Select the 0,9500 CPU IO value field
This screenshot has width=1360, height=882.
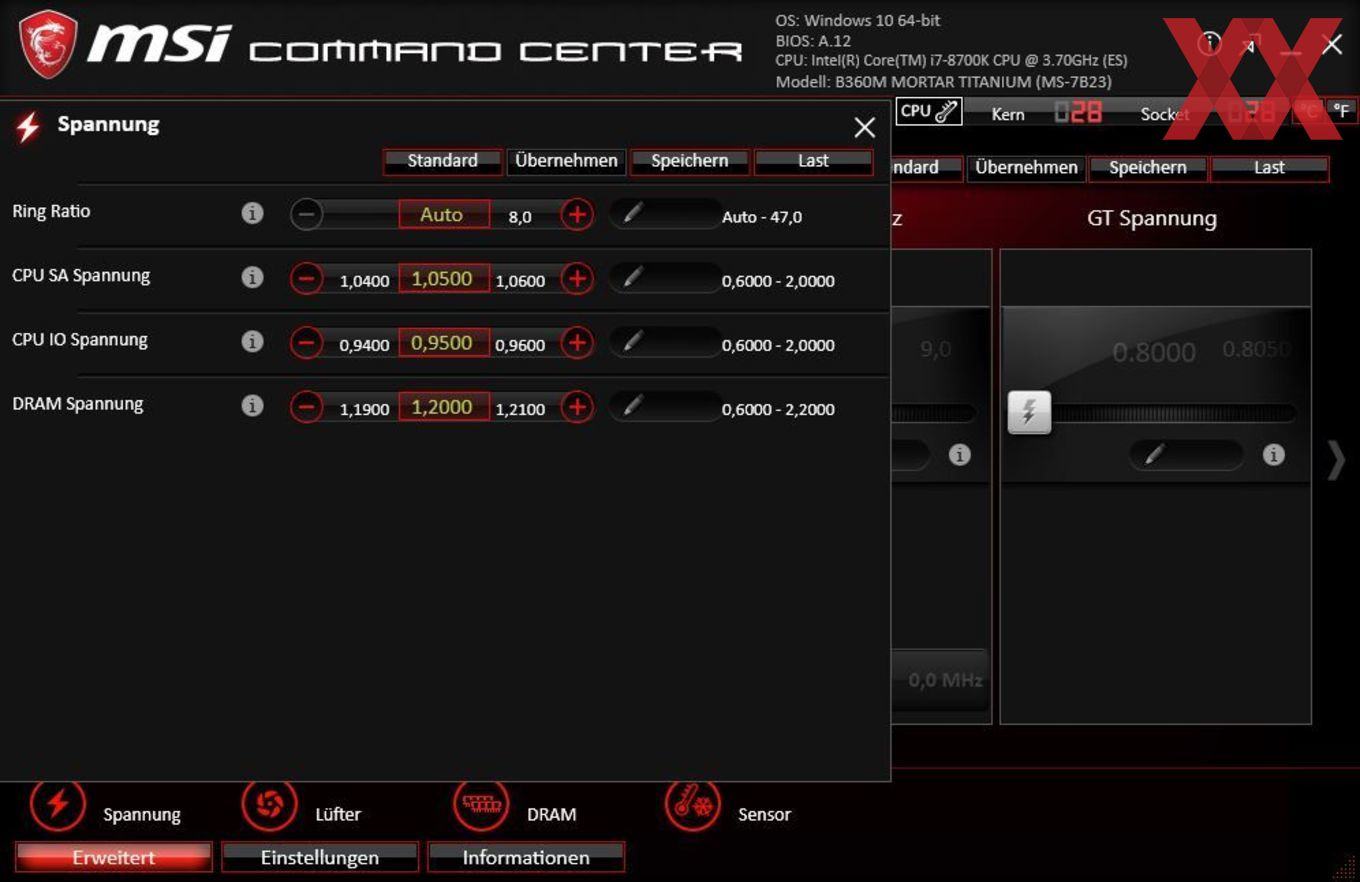click(444, 343)
